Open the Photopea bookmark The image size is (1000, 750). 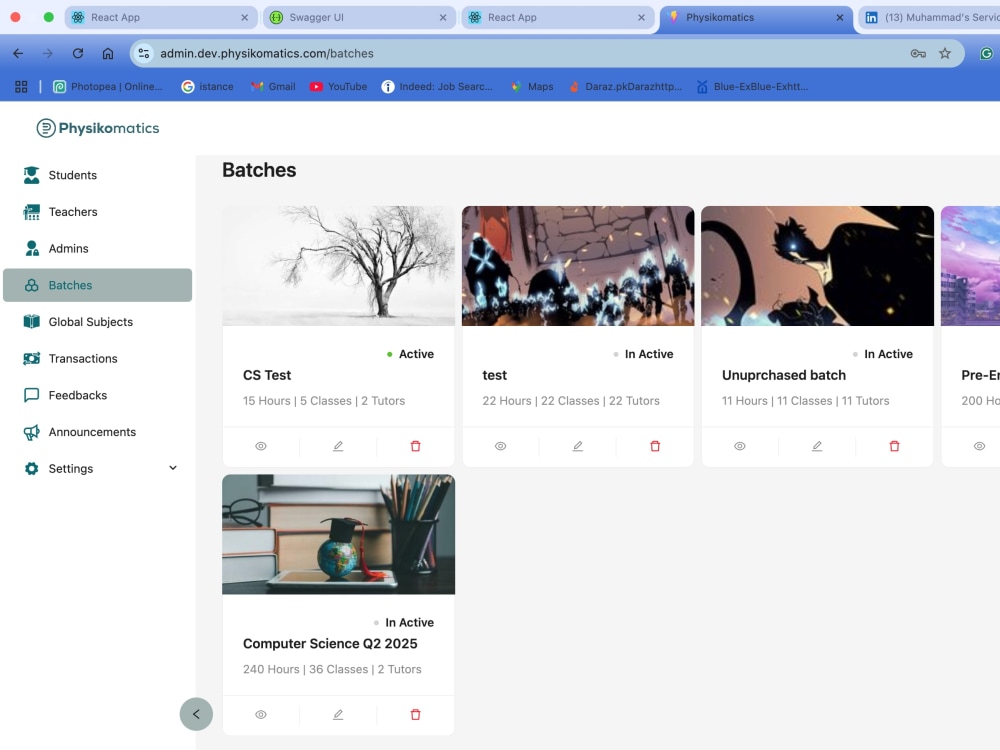point(108,87)
